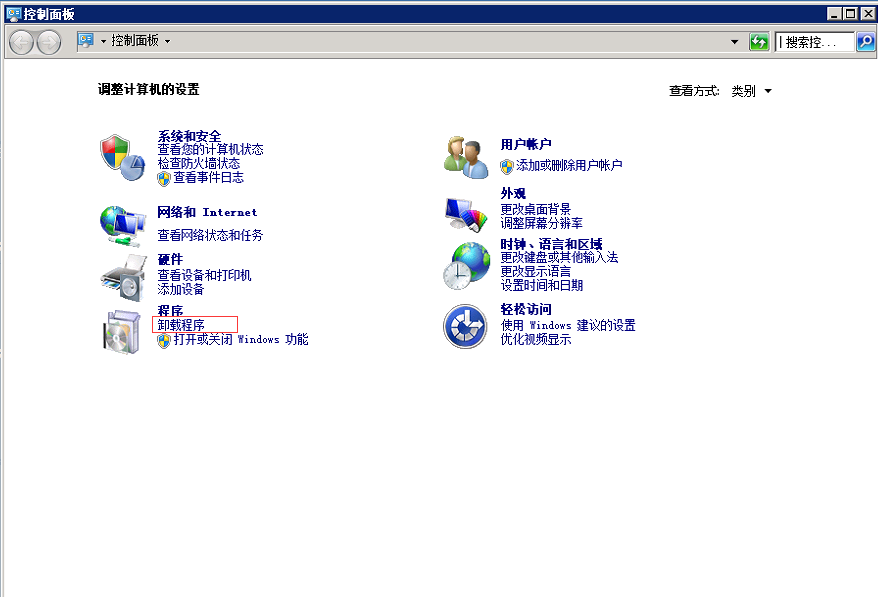Focus the Control Panel search box
Image resolution: width=878 pixels, height=597 pixels.
(x=814, y=41)
